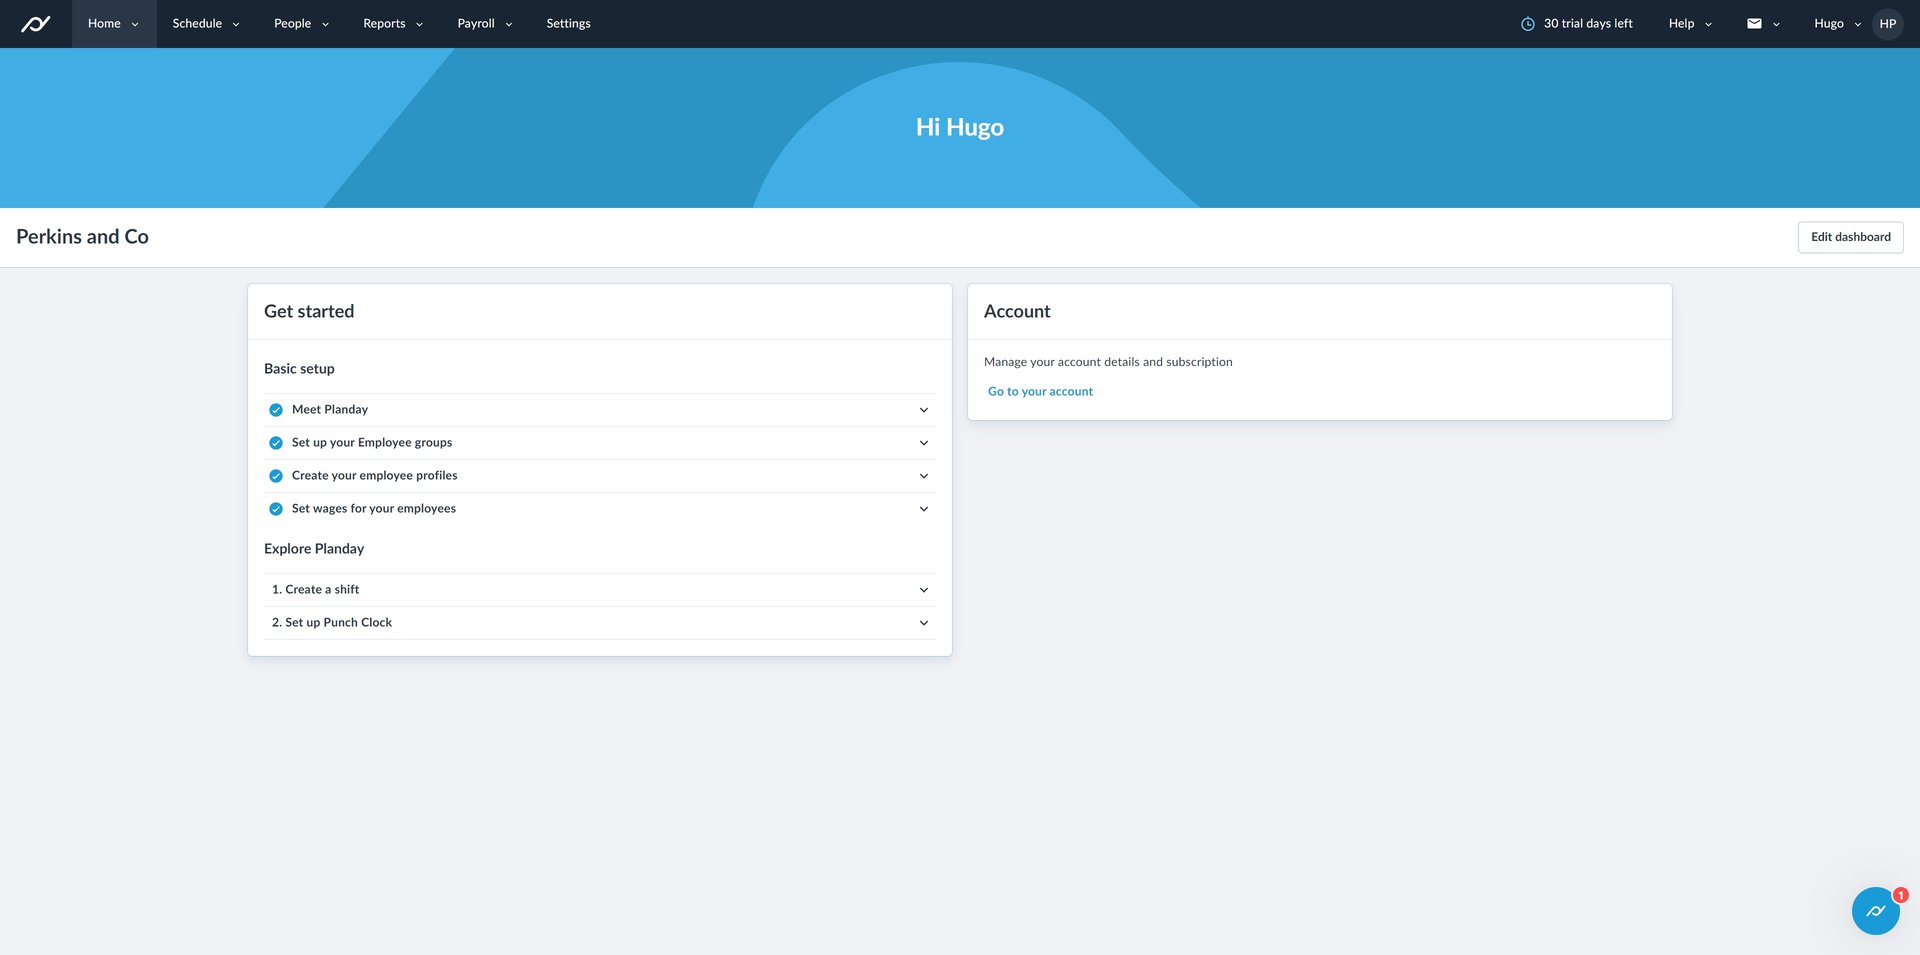Click the Meet Planday step title
The width and height of the screenshot is (1920, 955).
(330, 410)
